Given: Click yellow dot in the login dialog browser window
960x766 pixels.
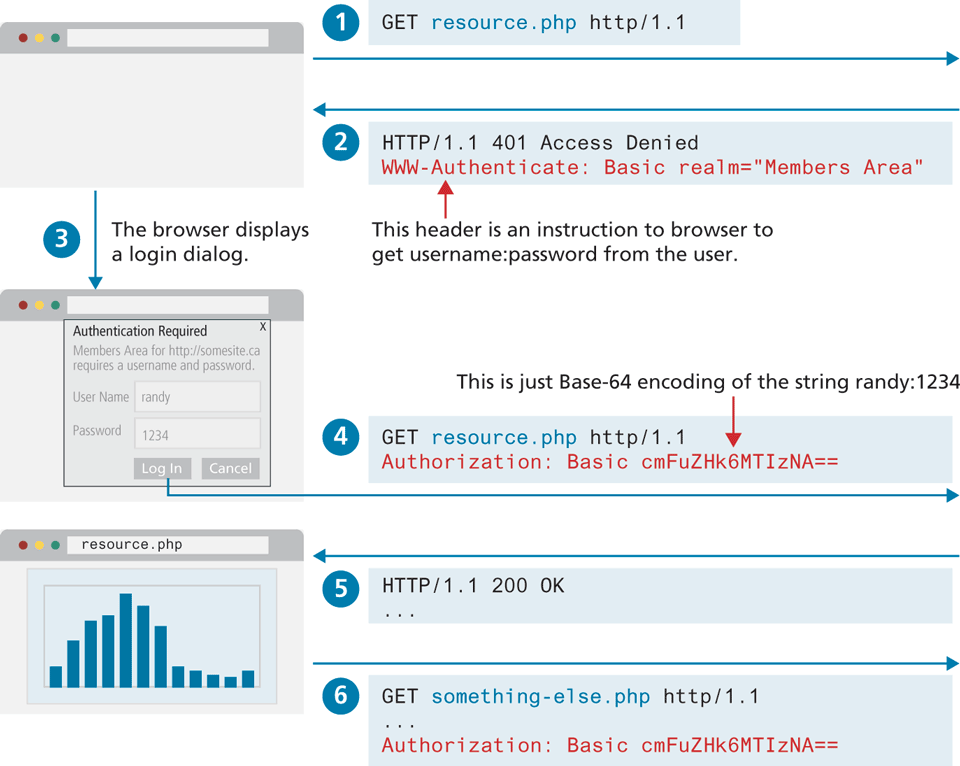Looking at the screenshot, I should (x=39, y=305).
